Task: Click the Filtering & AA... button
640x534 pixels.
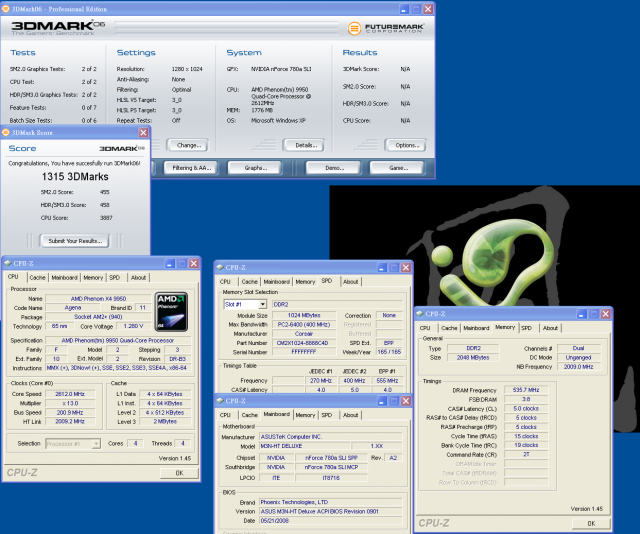Action: pos(191,168)
